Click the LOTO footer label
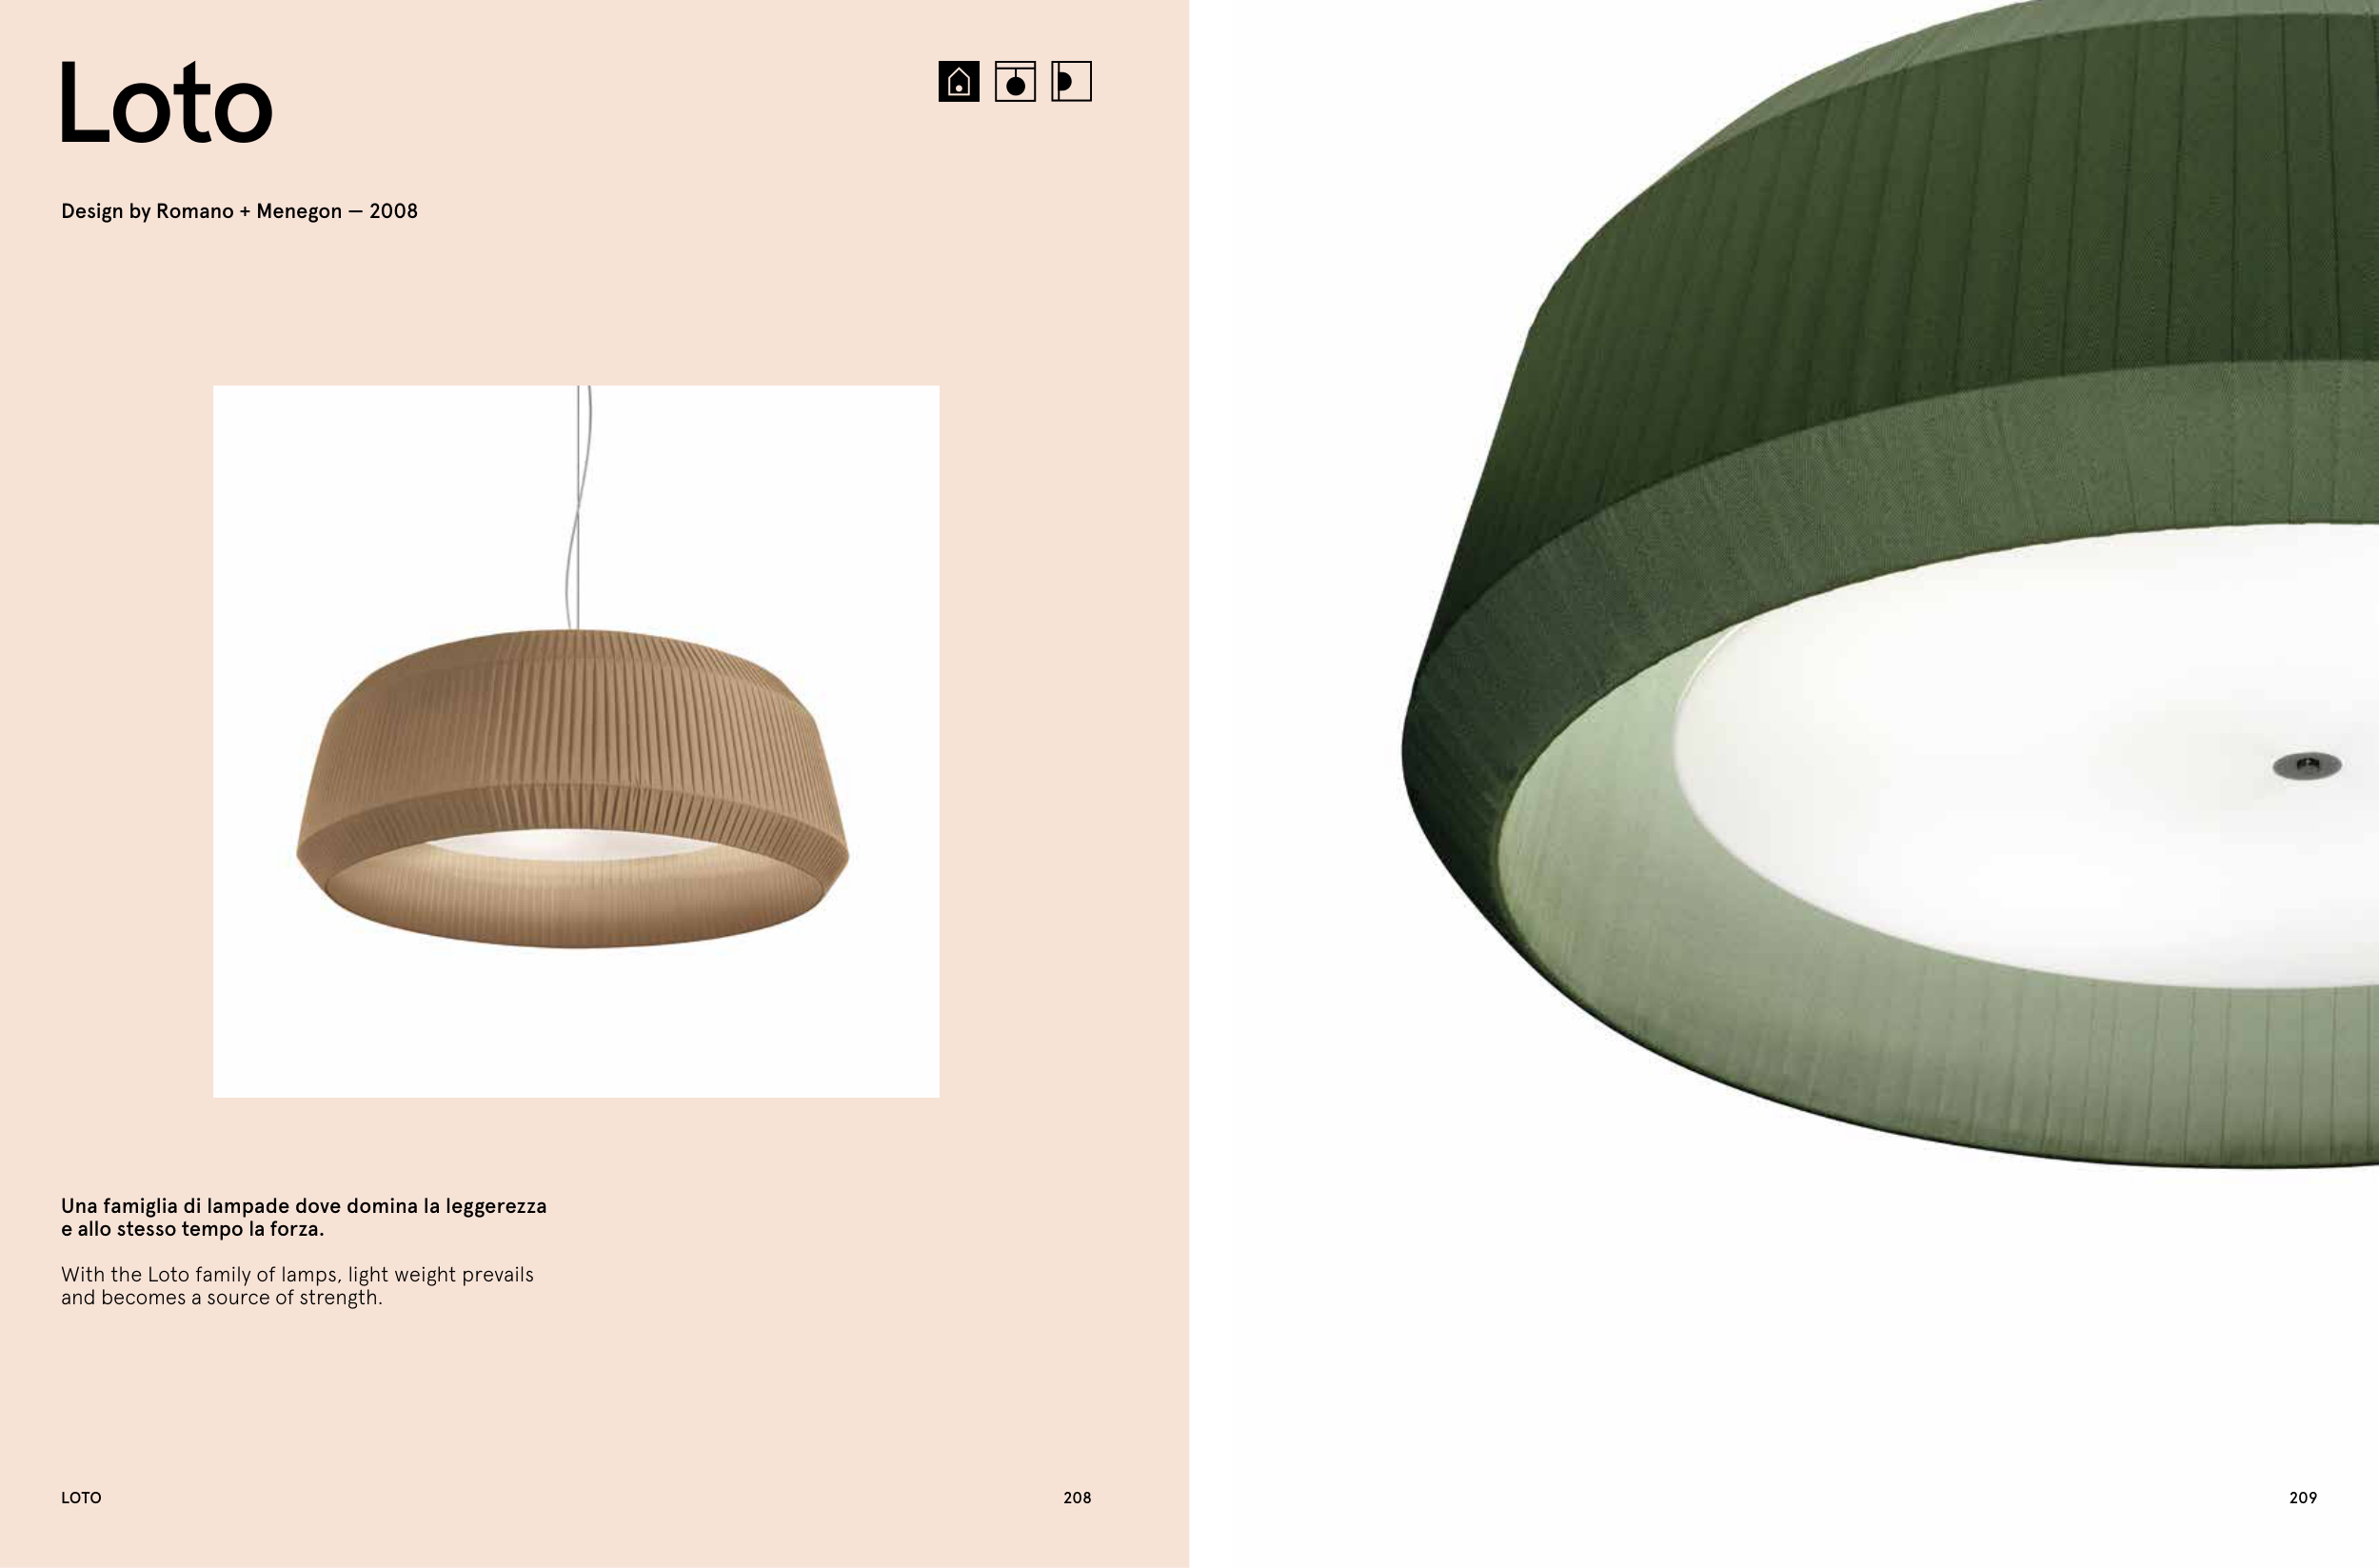The height and width of the screenshot is (1568, 2379). point(81,1497)
